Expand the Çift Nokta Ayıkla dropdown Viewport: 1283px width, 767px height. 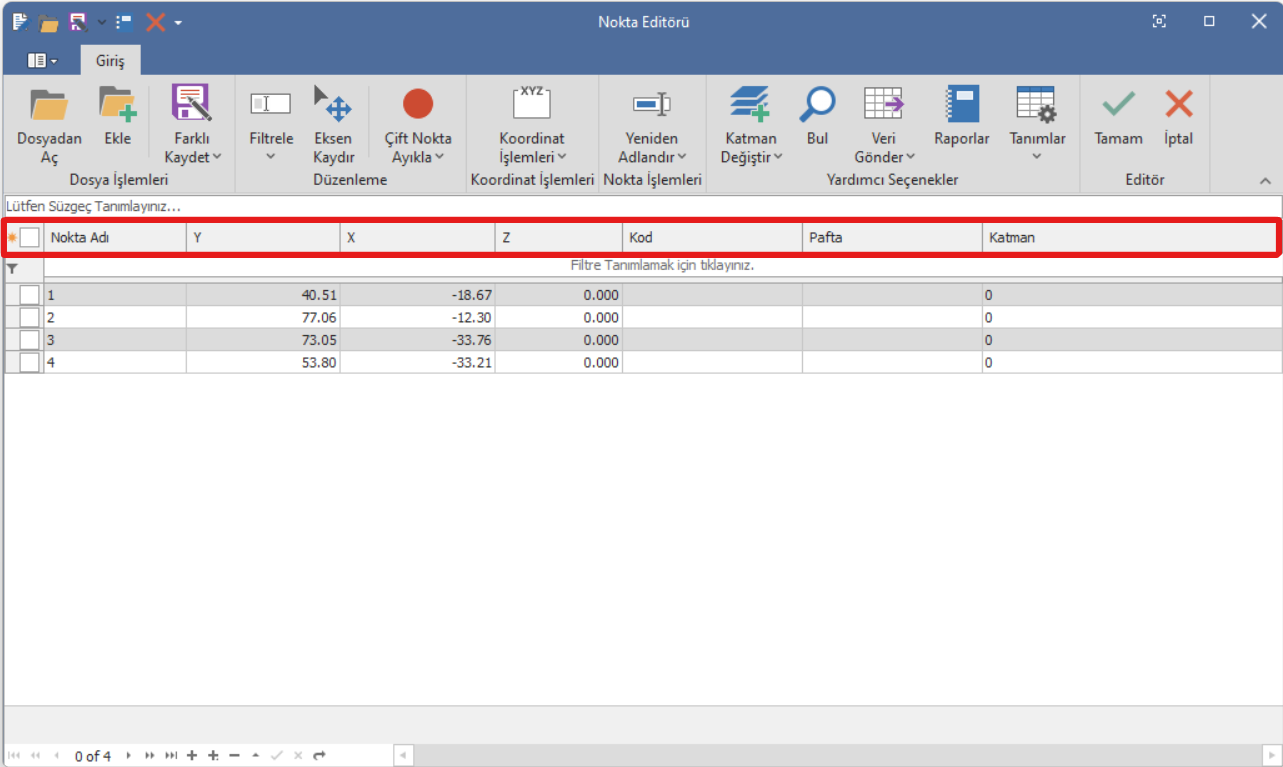click(x=439, y=157)
